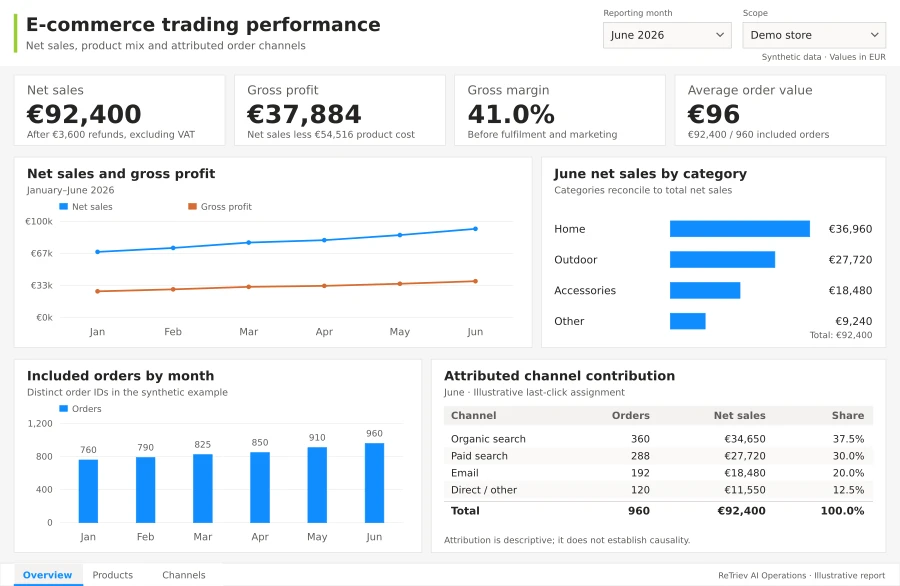Viewport: 900px width, 586px height.
Task: Open the Reporting month dropdown showing June 2026
Action: point(667,35)
